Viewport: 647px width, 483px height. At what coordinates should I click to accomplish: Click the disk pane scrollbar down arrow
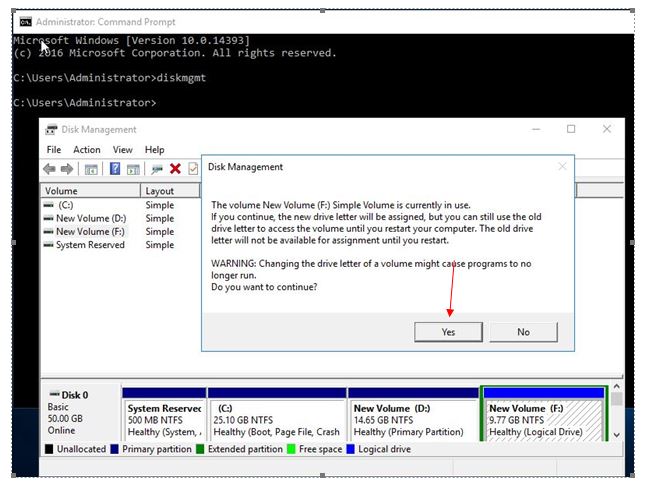[616, 435]
